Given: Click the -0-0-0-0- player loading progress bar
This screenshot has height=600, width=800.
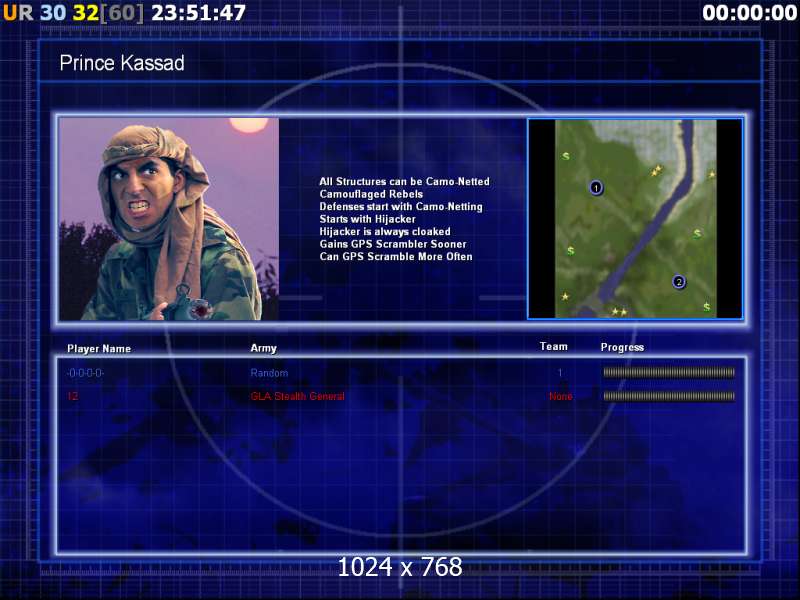Looking at the screenshot, I should click(669, 372).
